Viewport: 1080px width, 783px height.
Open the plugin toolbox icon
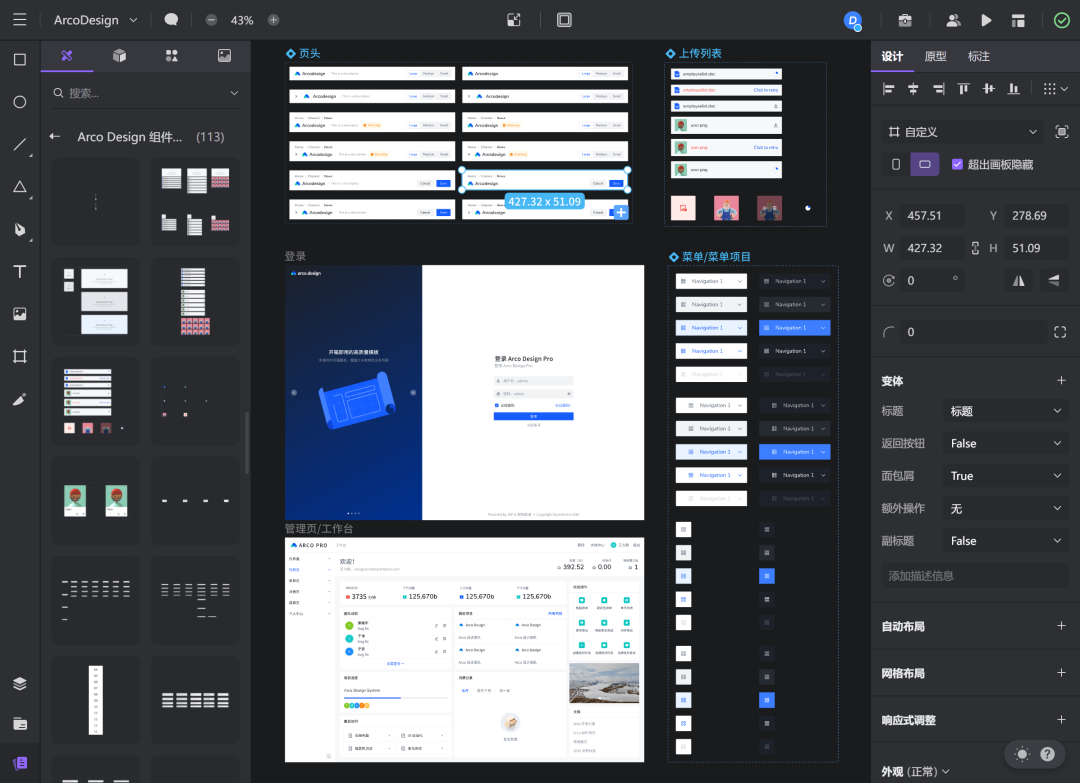tap(905, 20)
